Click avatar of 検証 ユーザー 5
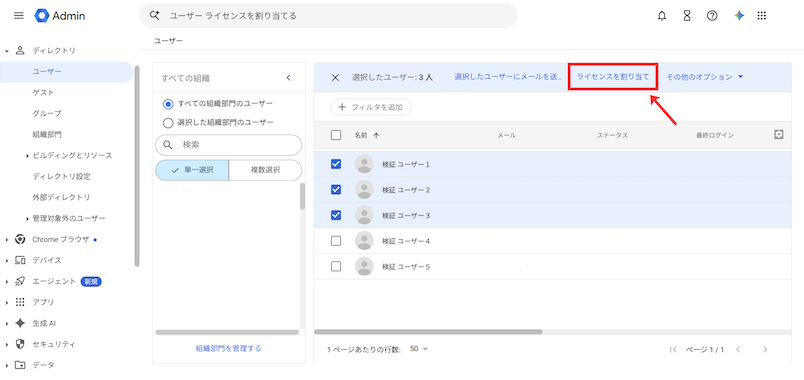The height and width of the screenshot is (380, 804). 364,266
